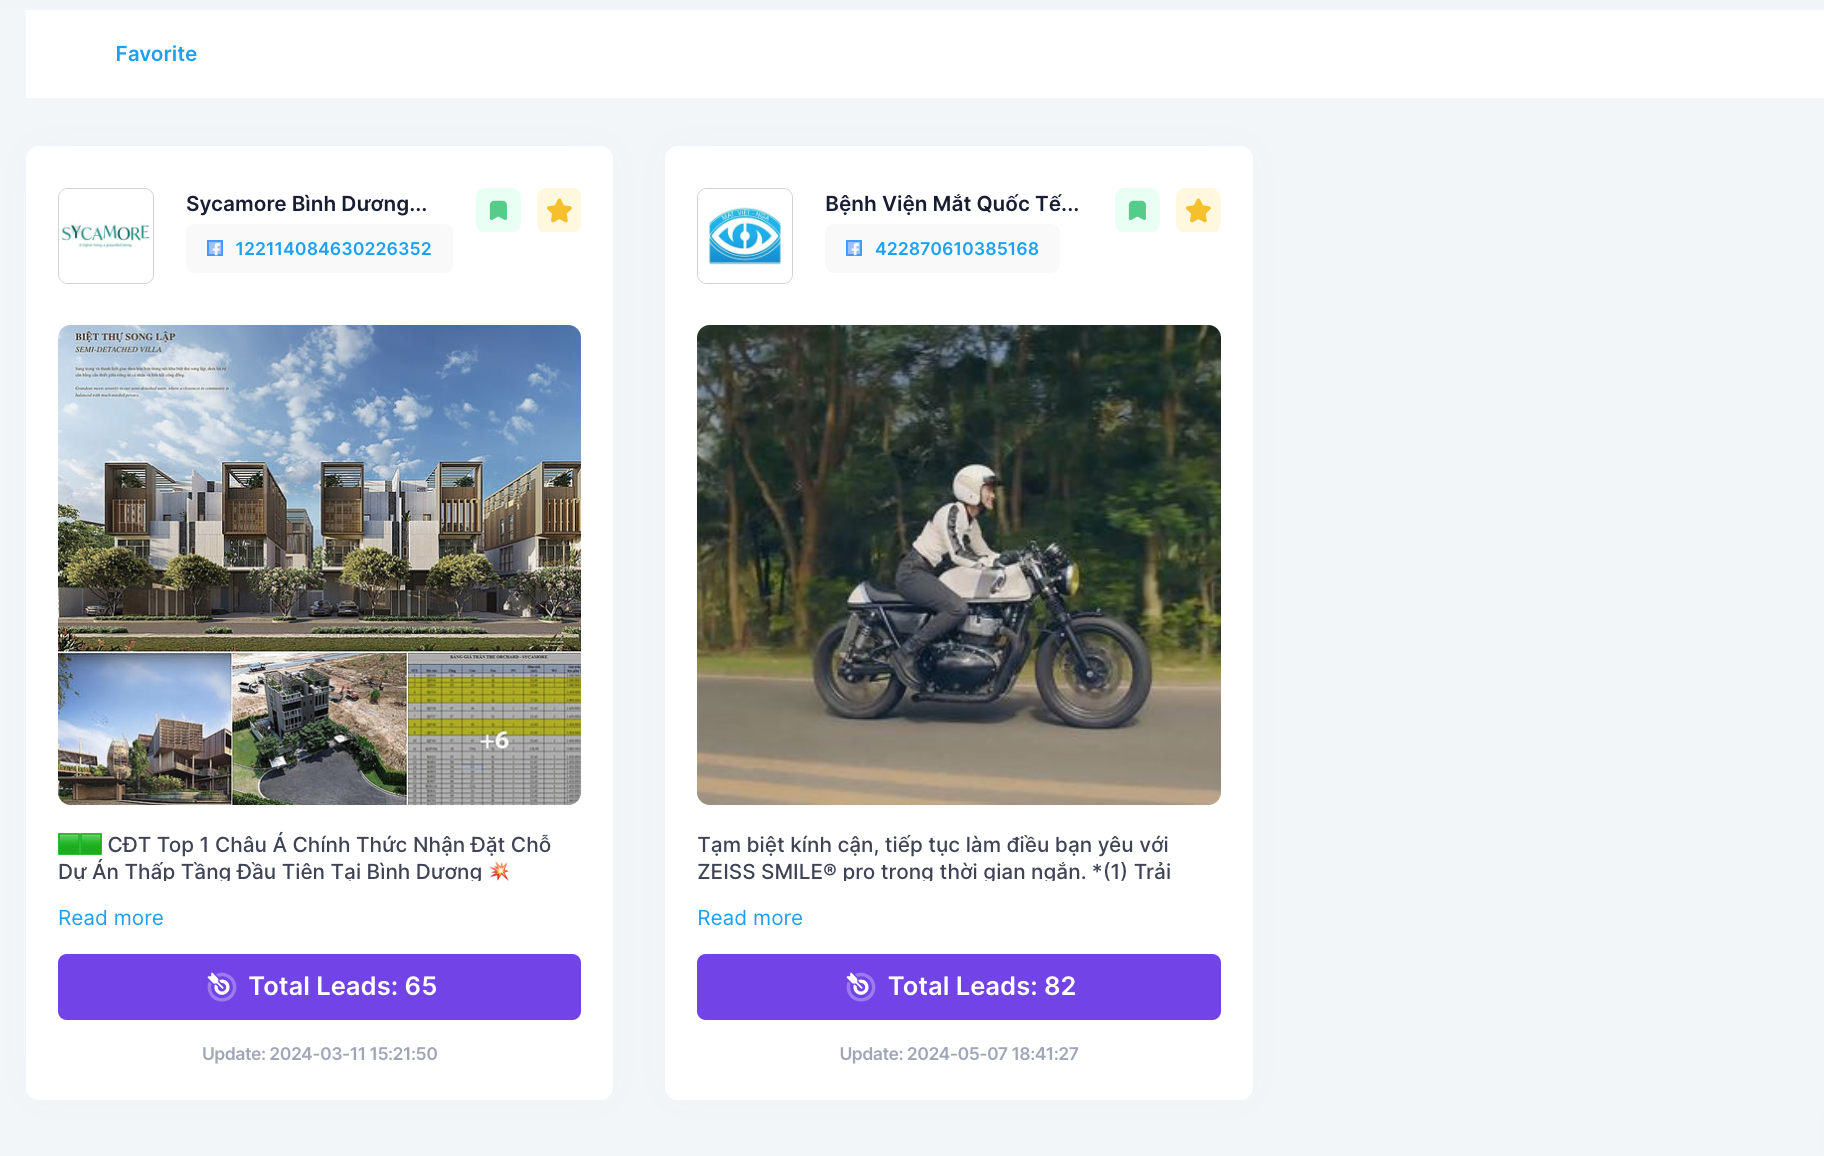Open page ID 422870610385168 link
Screen dimensions: 1824x1156
(x=956, y=249)
